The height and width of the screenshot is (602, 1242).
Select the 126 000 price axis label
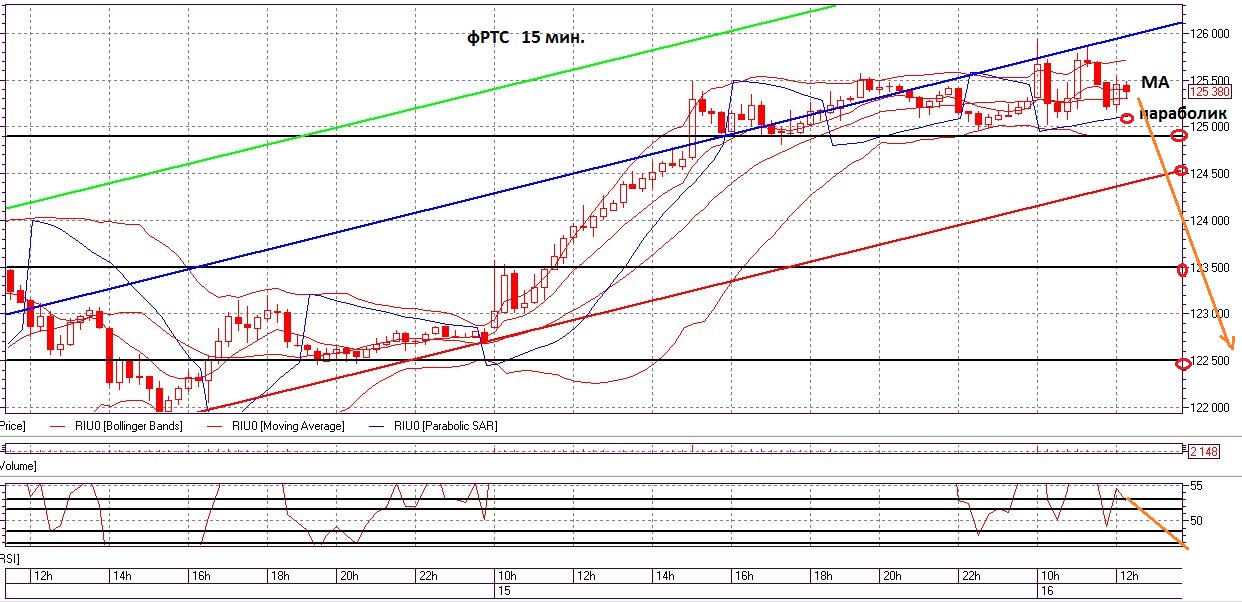(1211, 33)
